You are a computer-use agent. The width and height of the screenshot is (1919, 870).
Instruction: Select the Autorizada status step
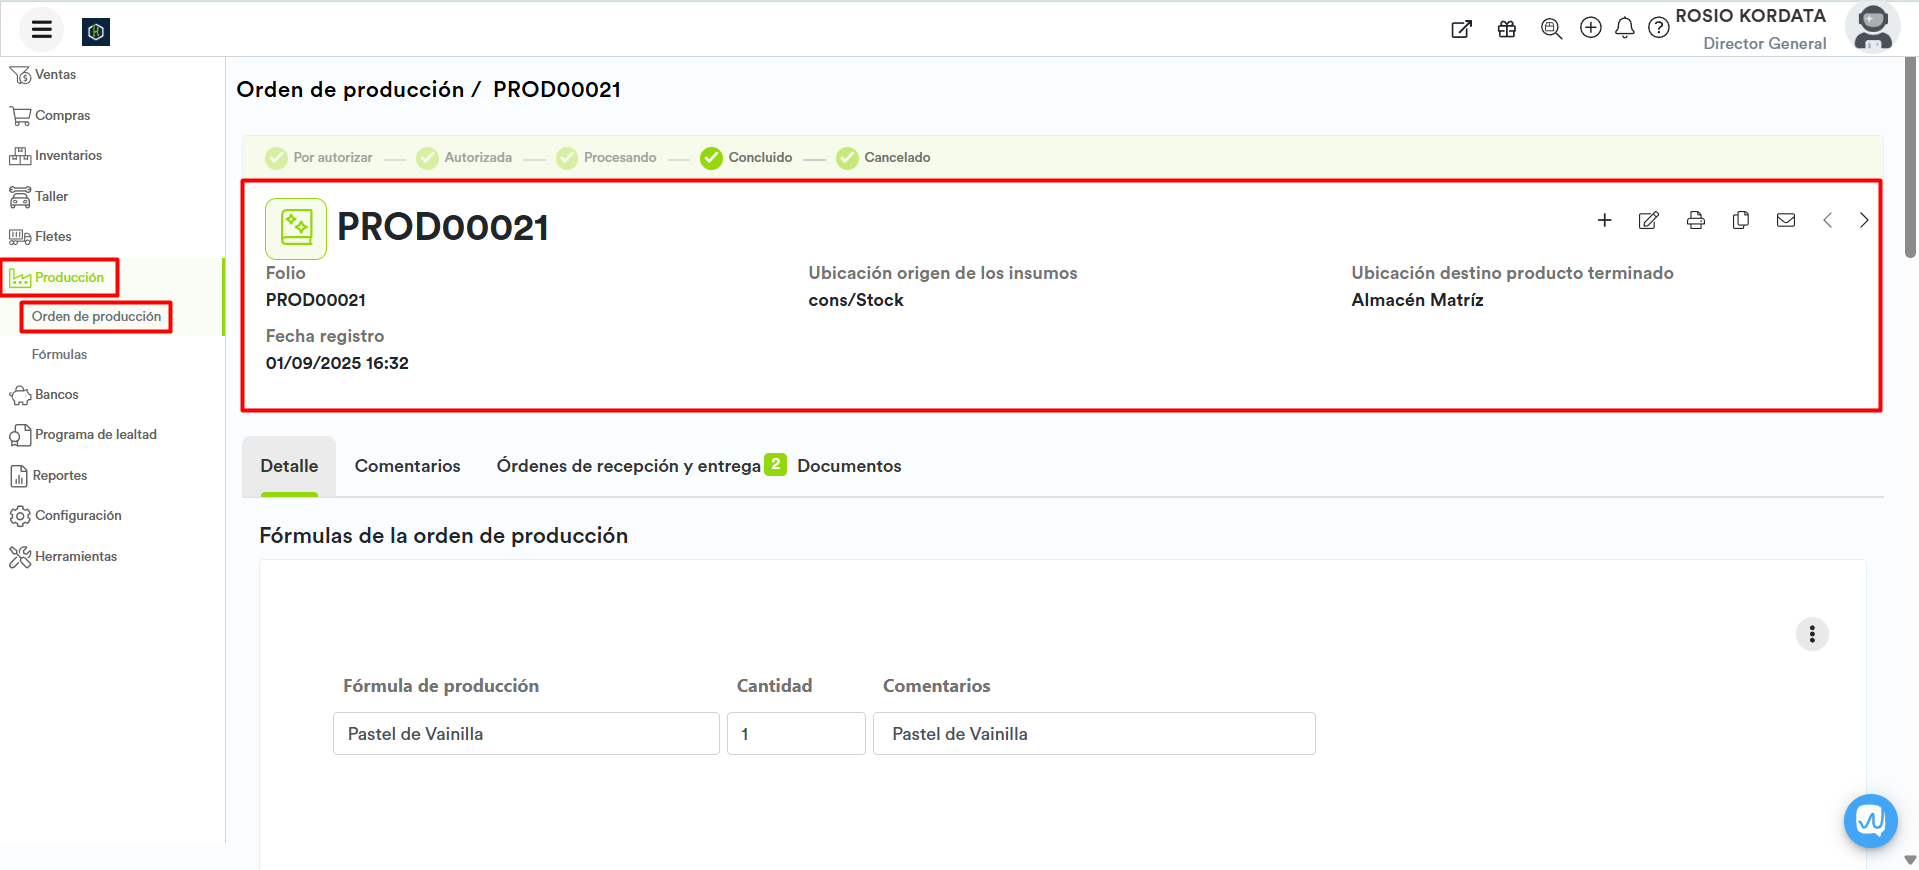[x=464, y=158]
